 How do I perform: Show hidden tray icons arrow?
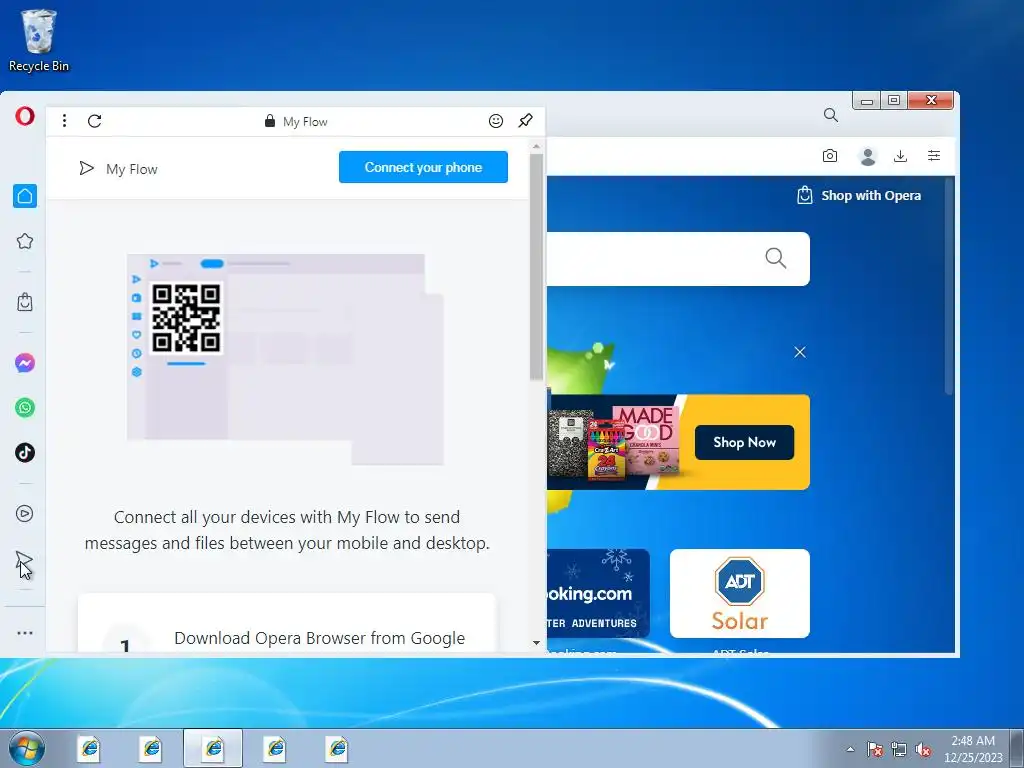click(850, 749)
